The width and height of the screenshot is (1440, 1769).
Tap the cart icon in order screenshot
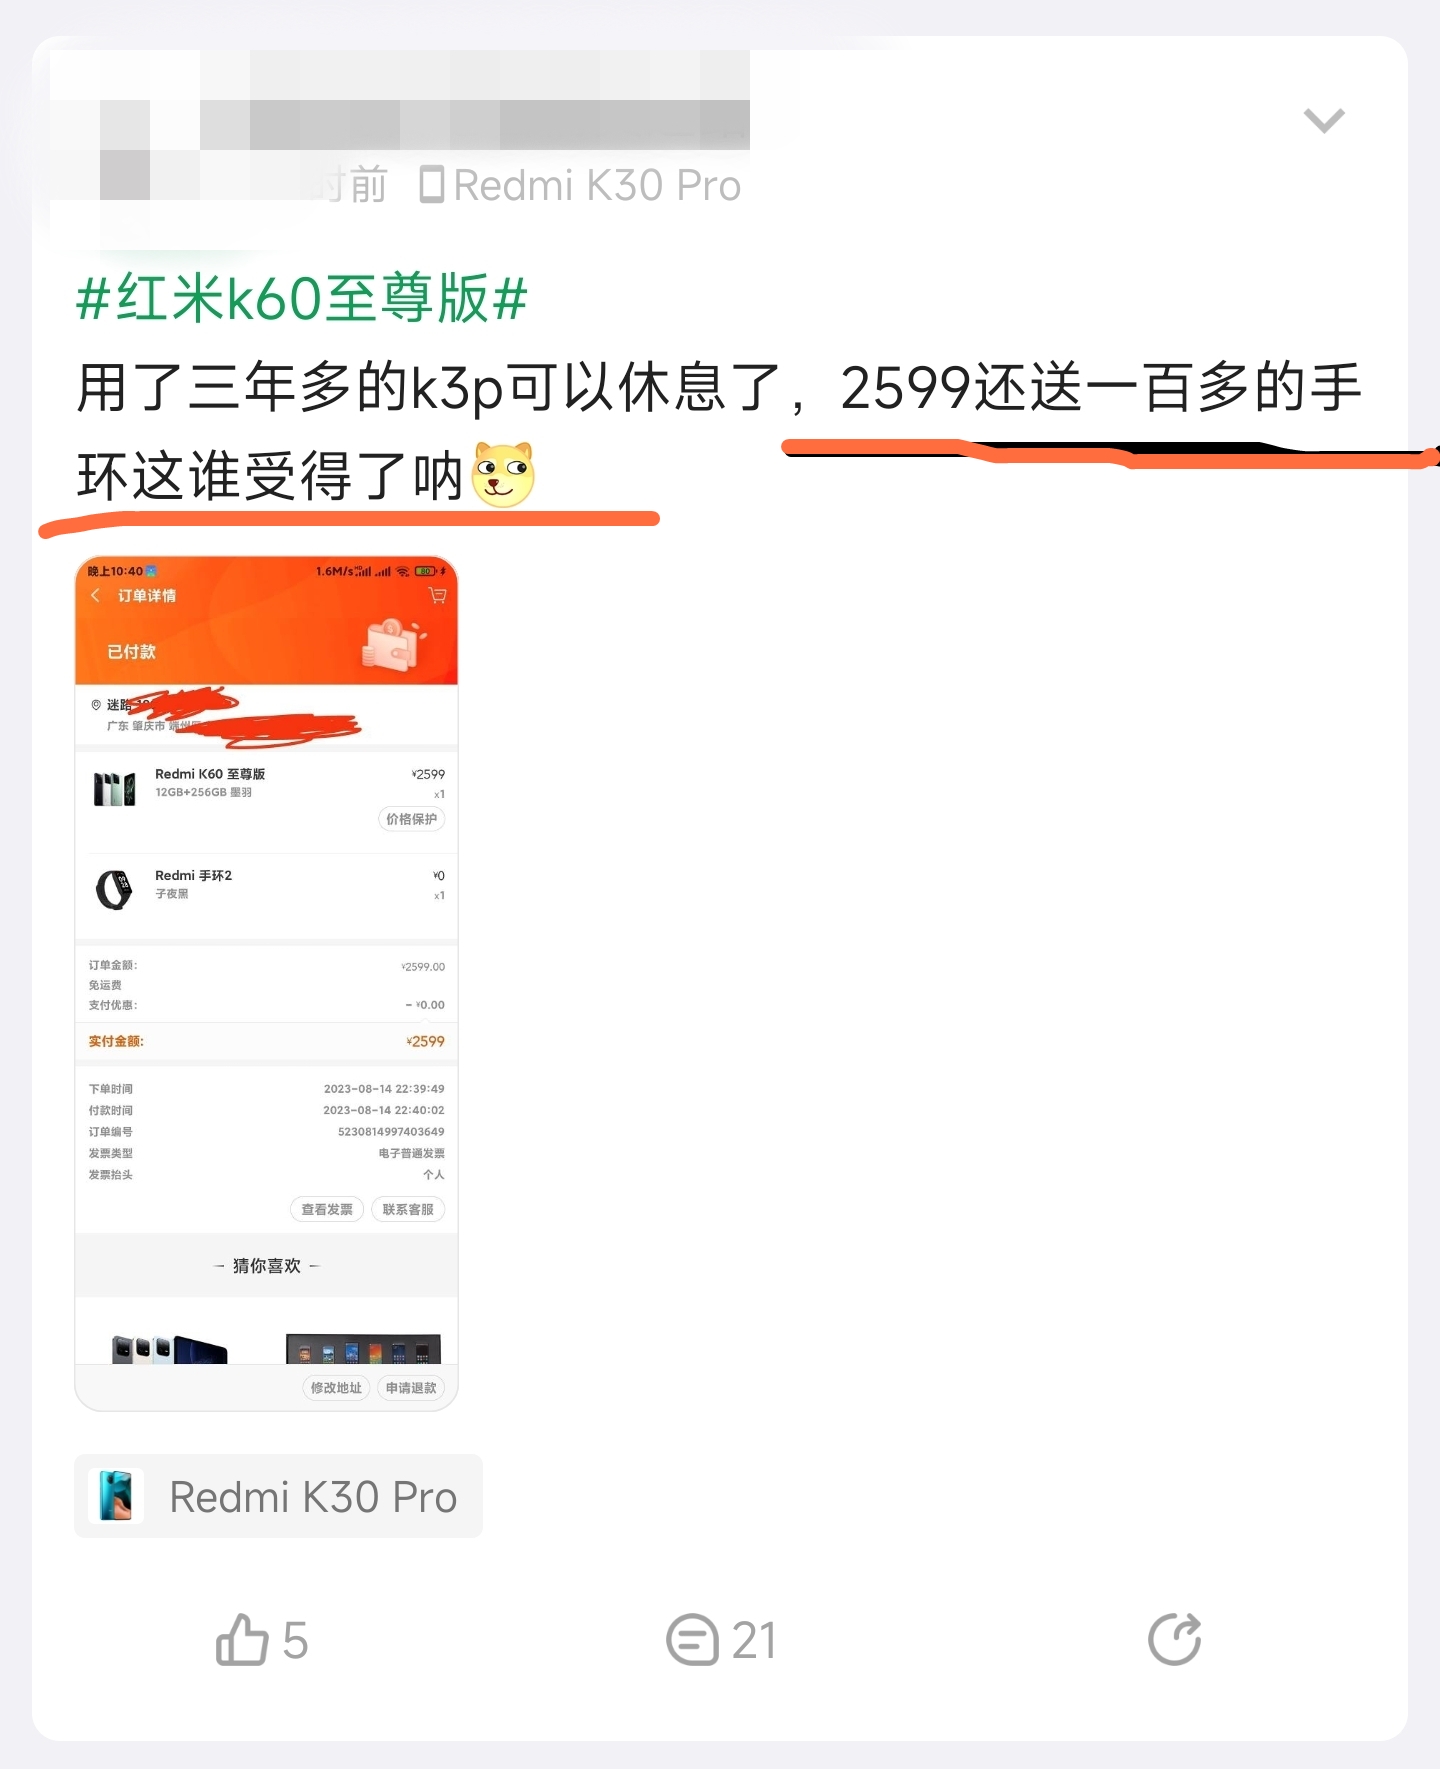pos(437,595)
